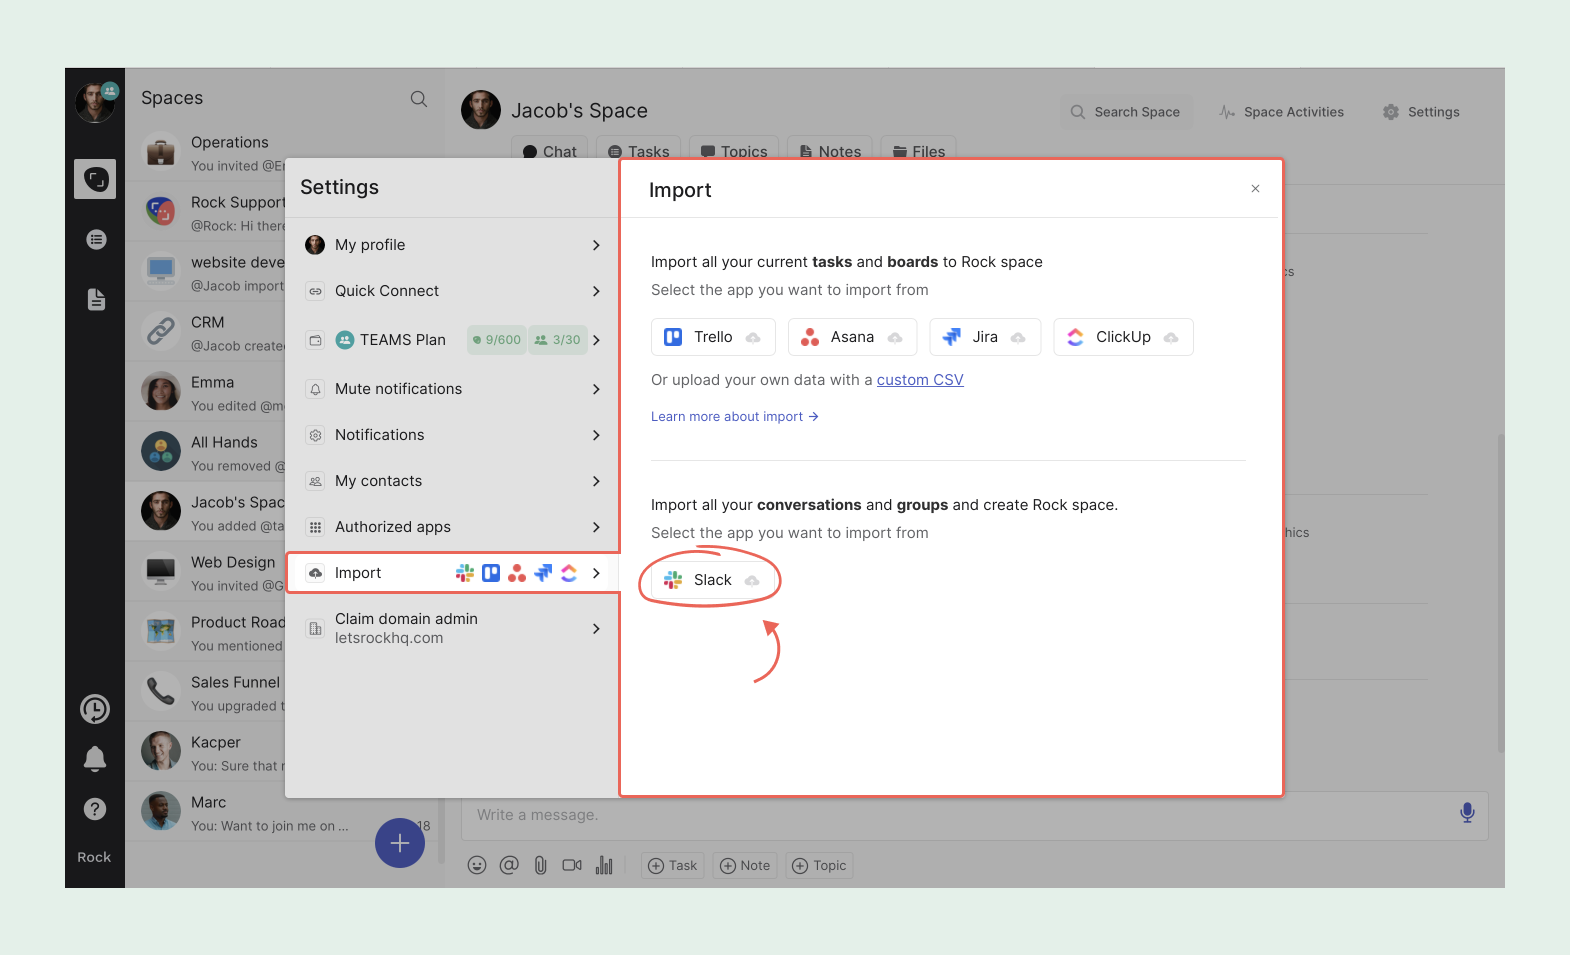This screenshot has width=1570, height=955.
Task: Click the attach file paperclip icon
Action: (540, 865)
